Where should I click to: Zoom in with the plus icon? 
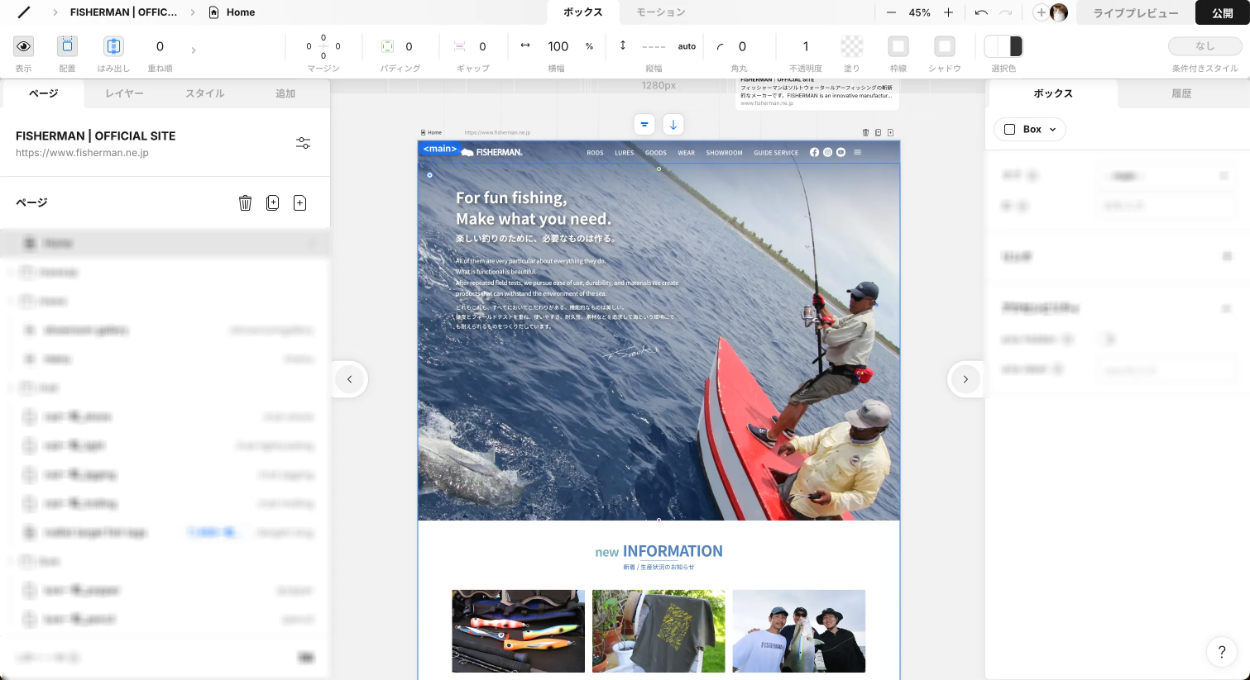tap(948, 13)
